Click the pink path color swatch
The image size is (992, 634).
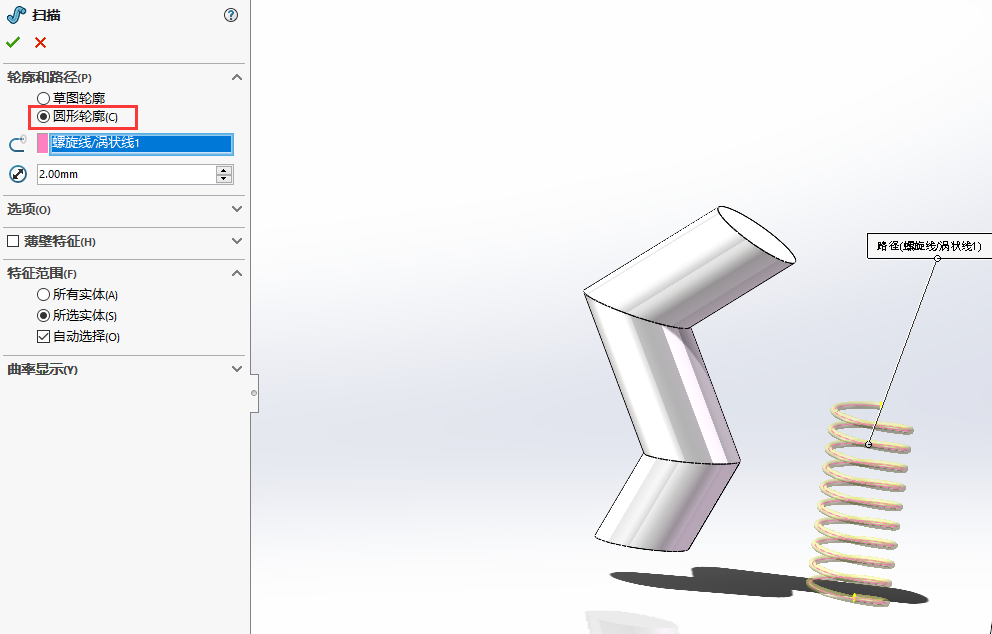click(42, 143)
